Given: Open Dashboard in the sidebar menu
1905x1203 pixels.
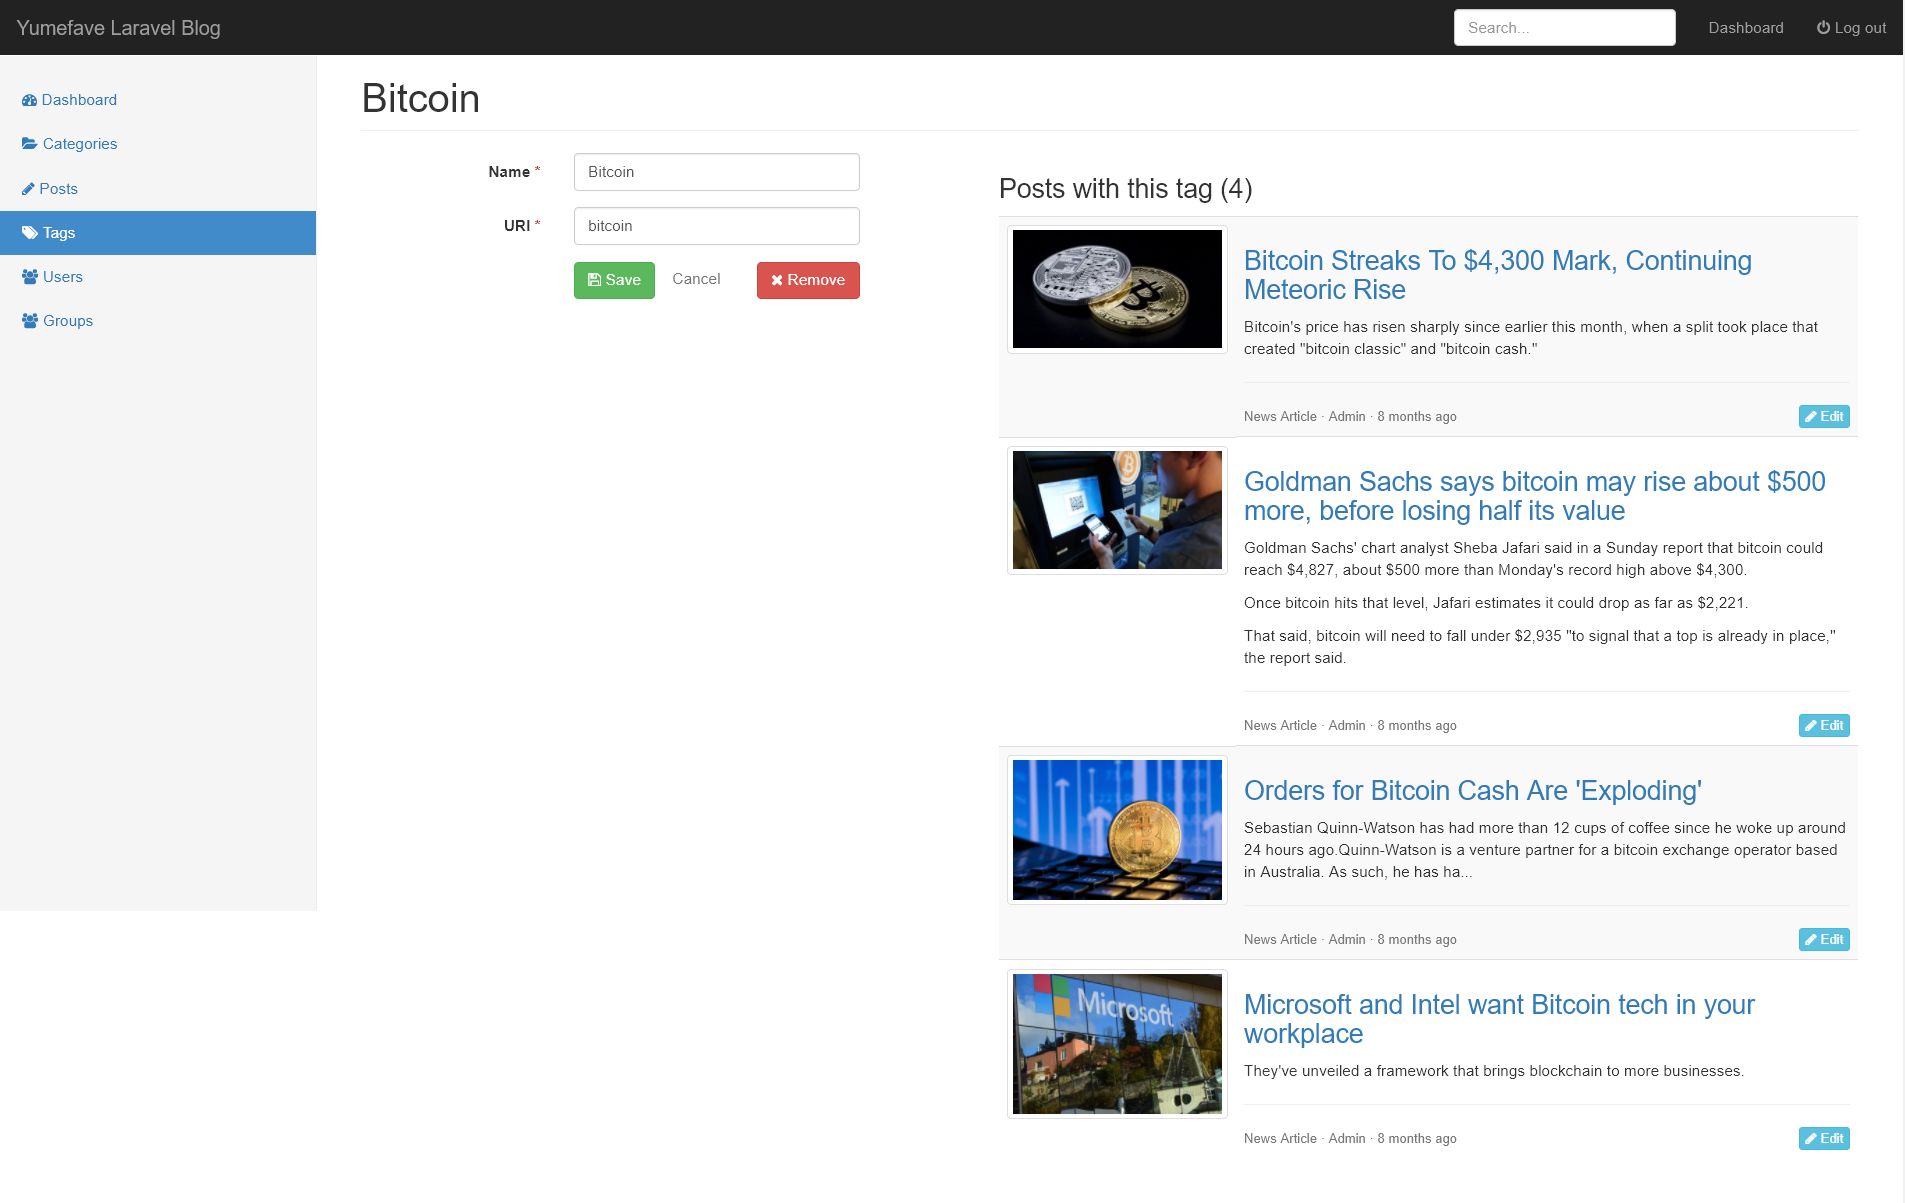Looking at the screenshot, I should pos(158,100).
